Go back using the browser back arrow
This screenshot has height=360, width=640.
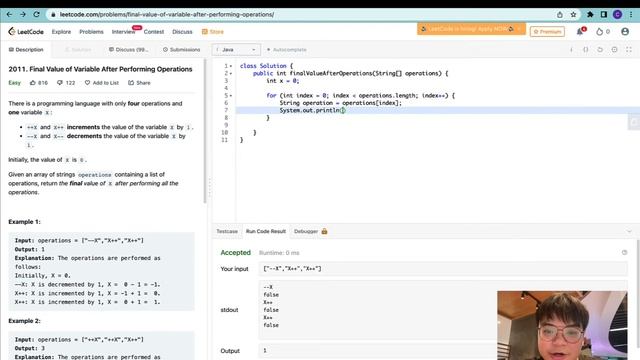point(9,14)
